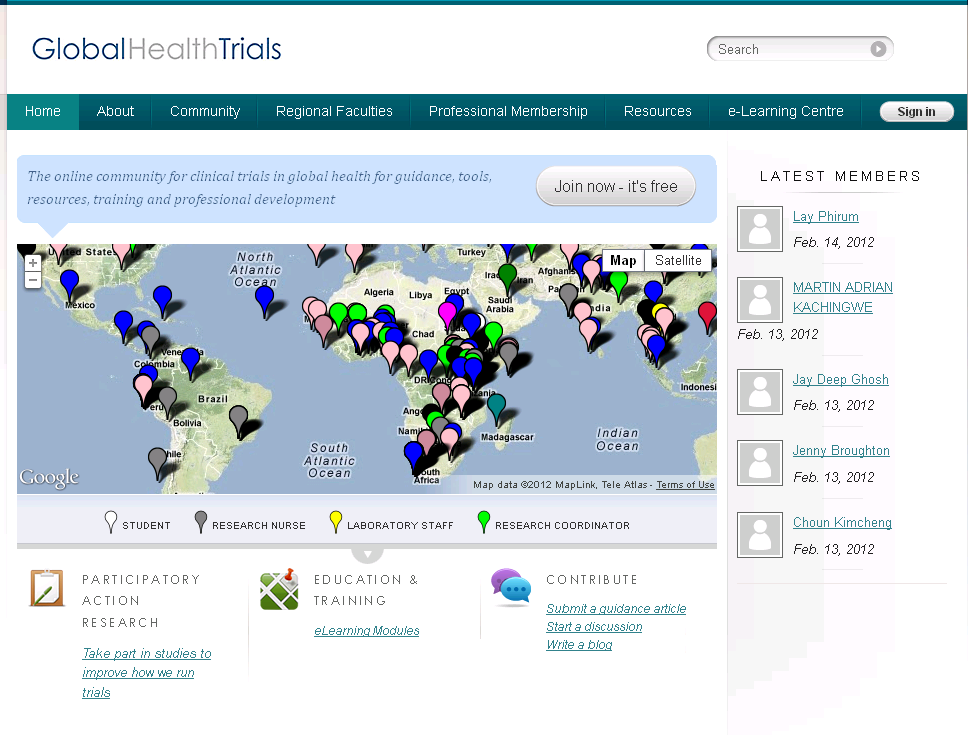Click the Global Health Trials logo

pos(157,49)
